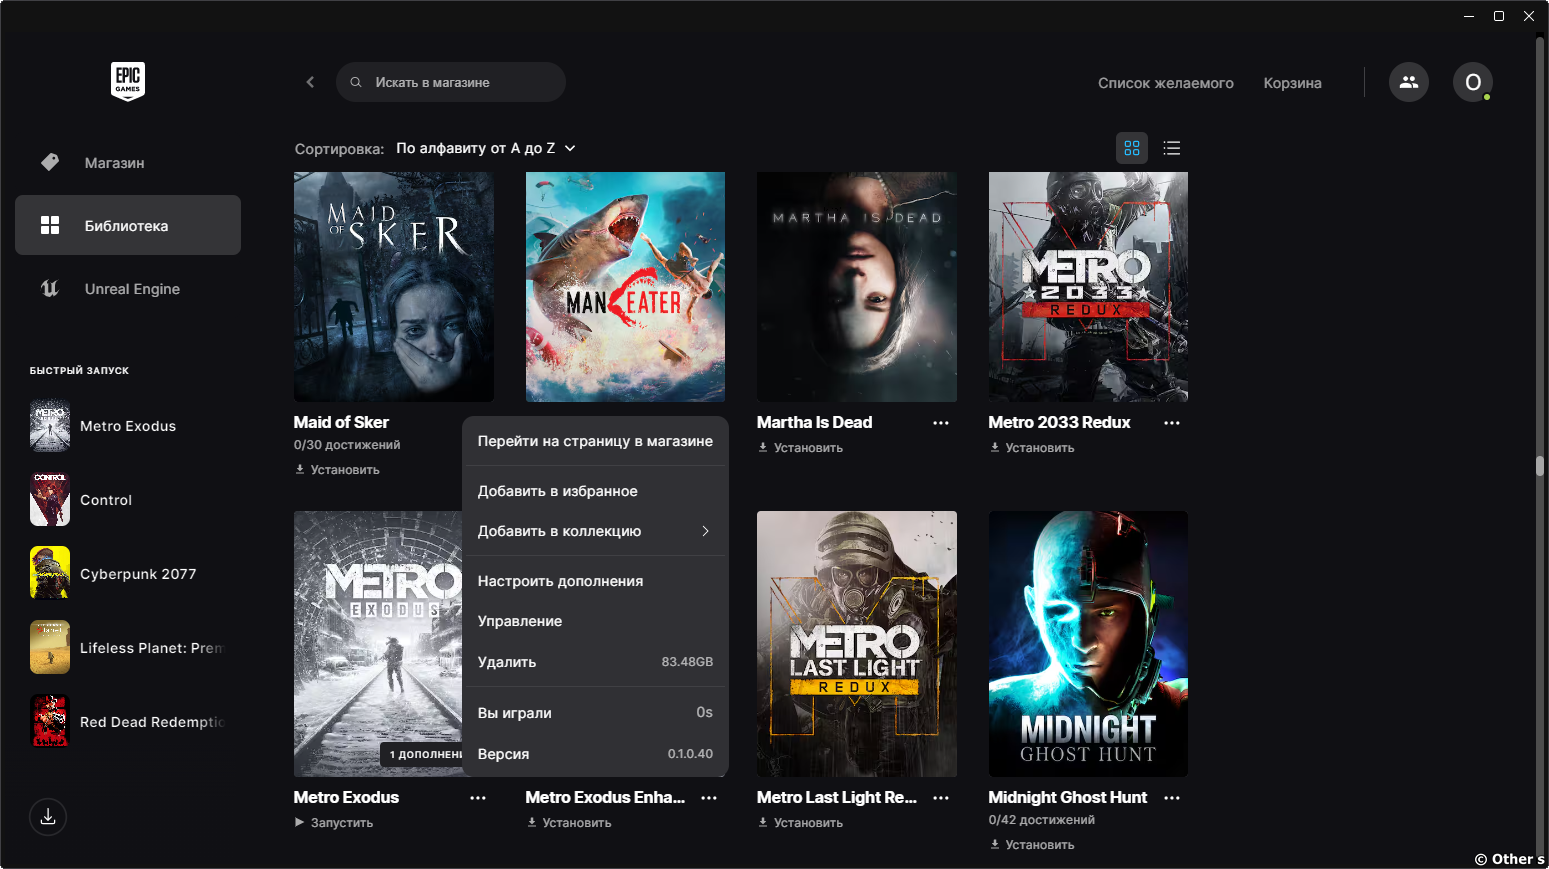The width and height of the screenshot is (1549, 869).
Task: Click the Midnight Ghost Hunt title
Action: [x=1068, y=798]
